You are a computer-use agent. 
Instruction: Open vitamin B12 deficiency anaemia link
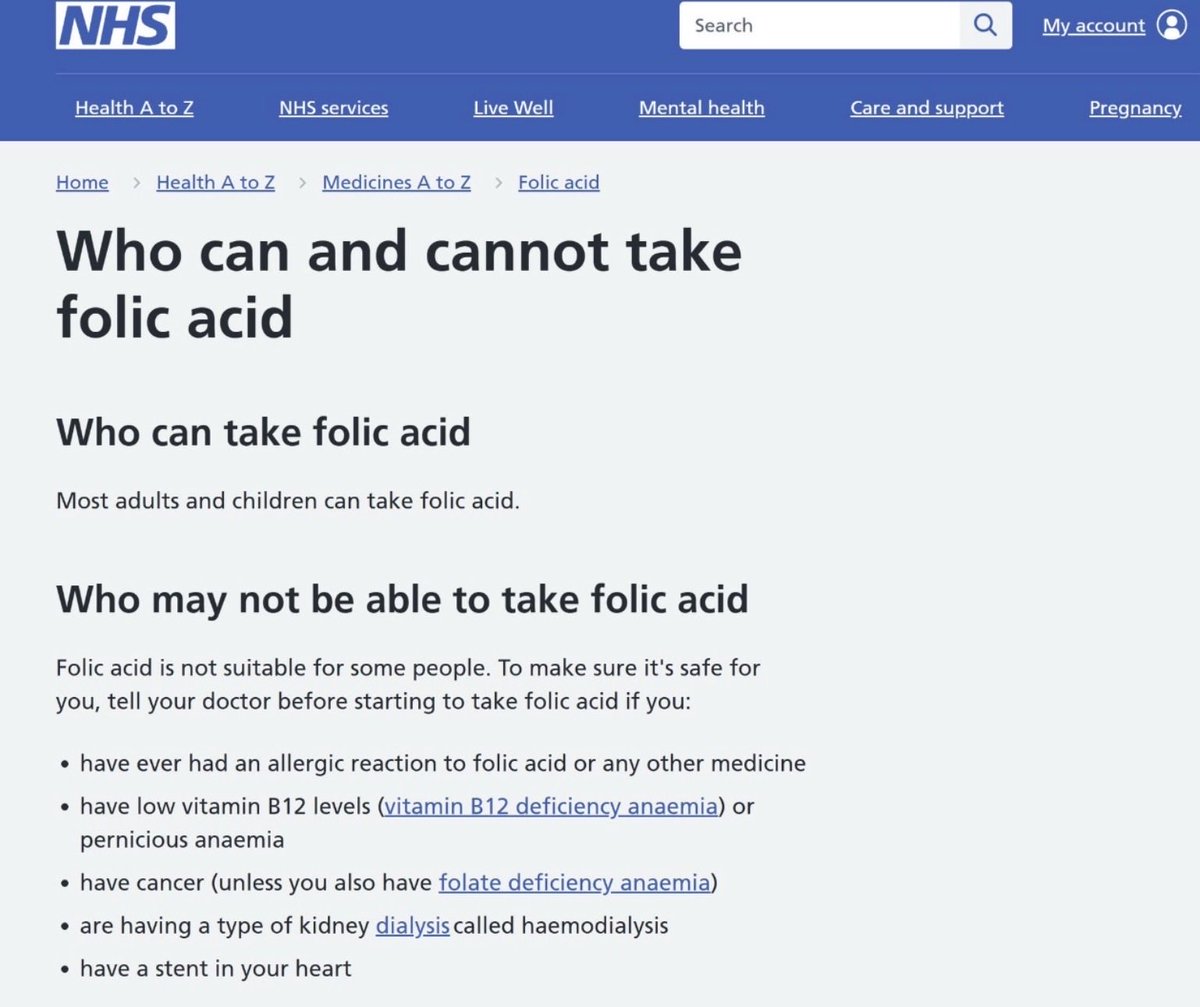pos(551,806)
